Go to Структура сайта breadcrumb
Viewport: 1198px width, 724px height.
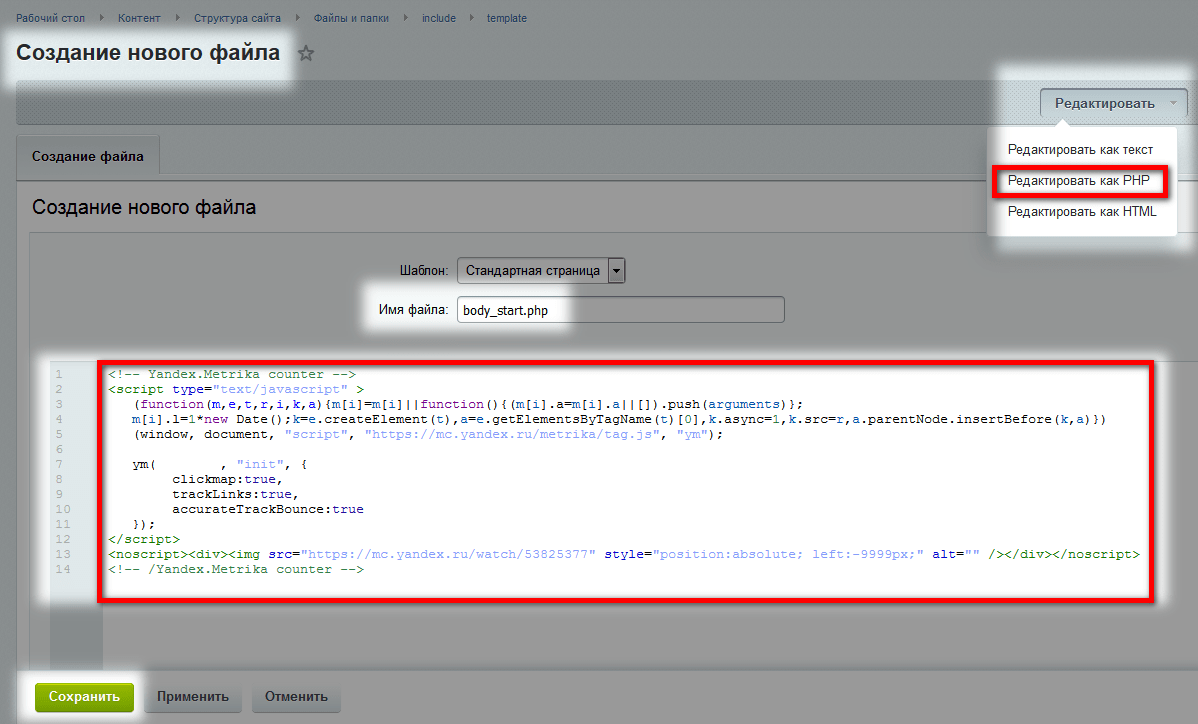click(x=237, y=18)
